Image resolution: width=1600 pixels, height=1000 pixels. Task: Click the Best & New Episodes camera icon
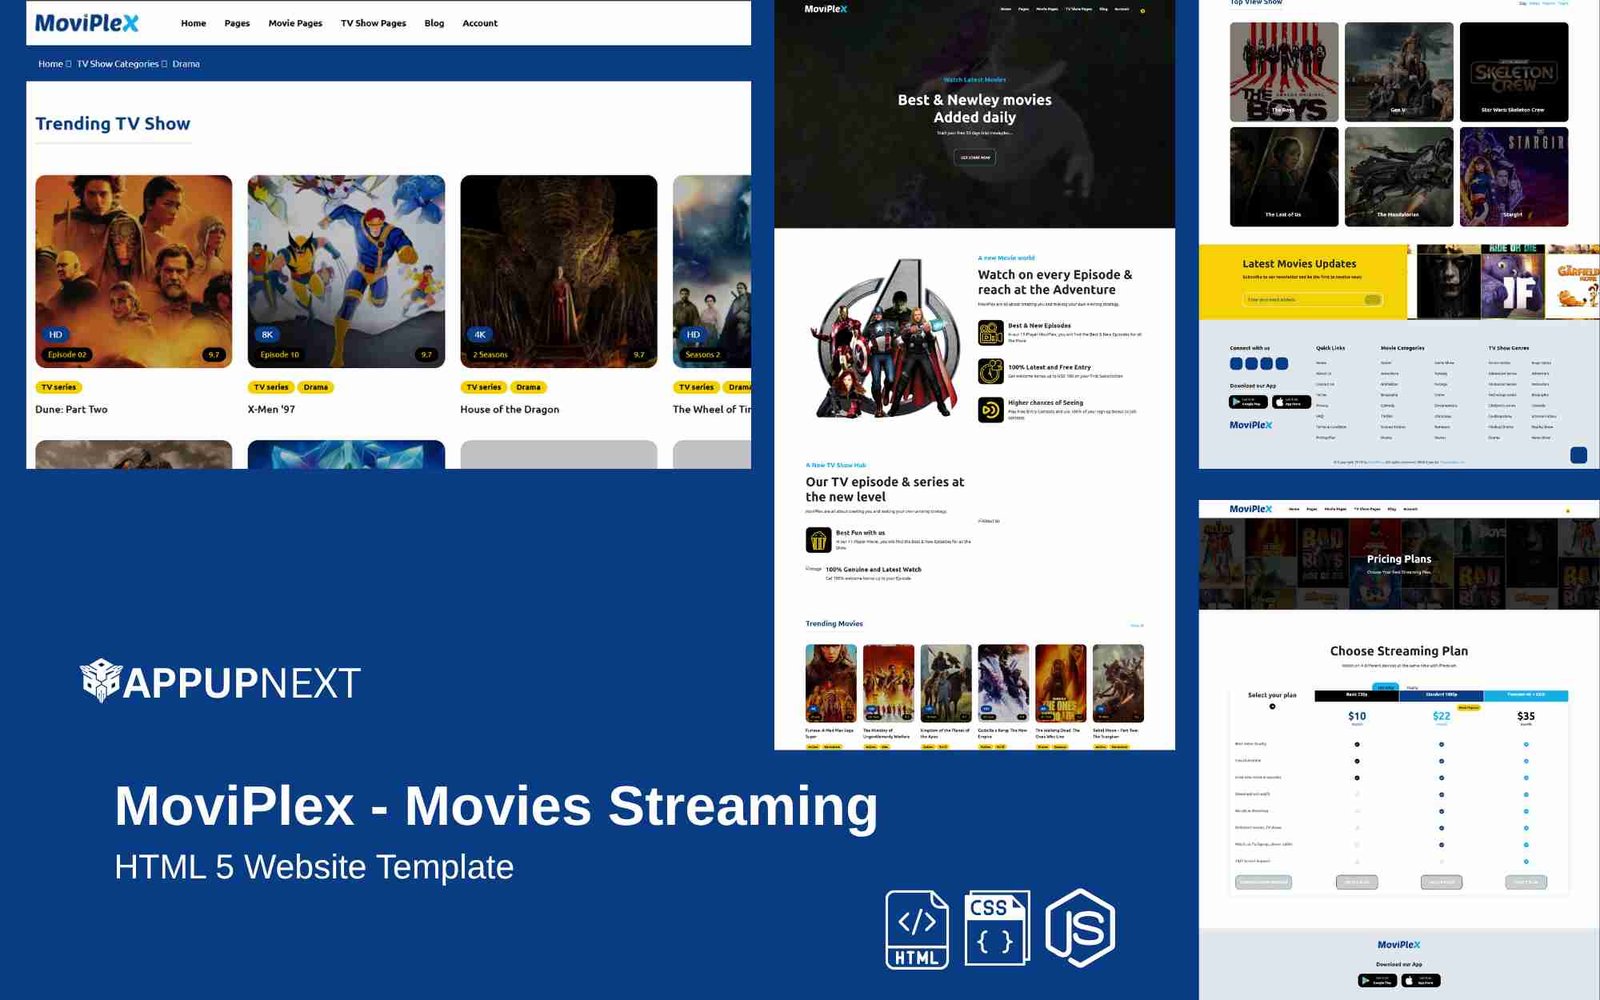[x=990, y=332]
